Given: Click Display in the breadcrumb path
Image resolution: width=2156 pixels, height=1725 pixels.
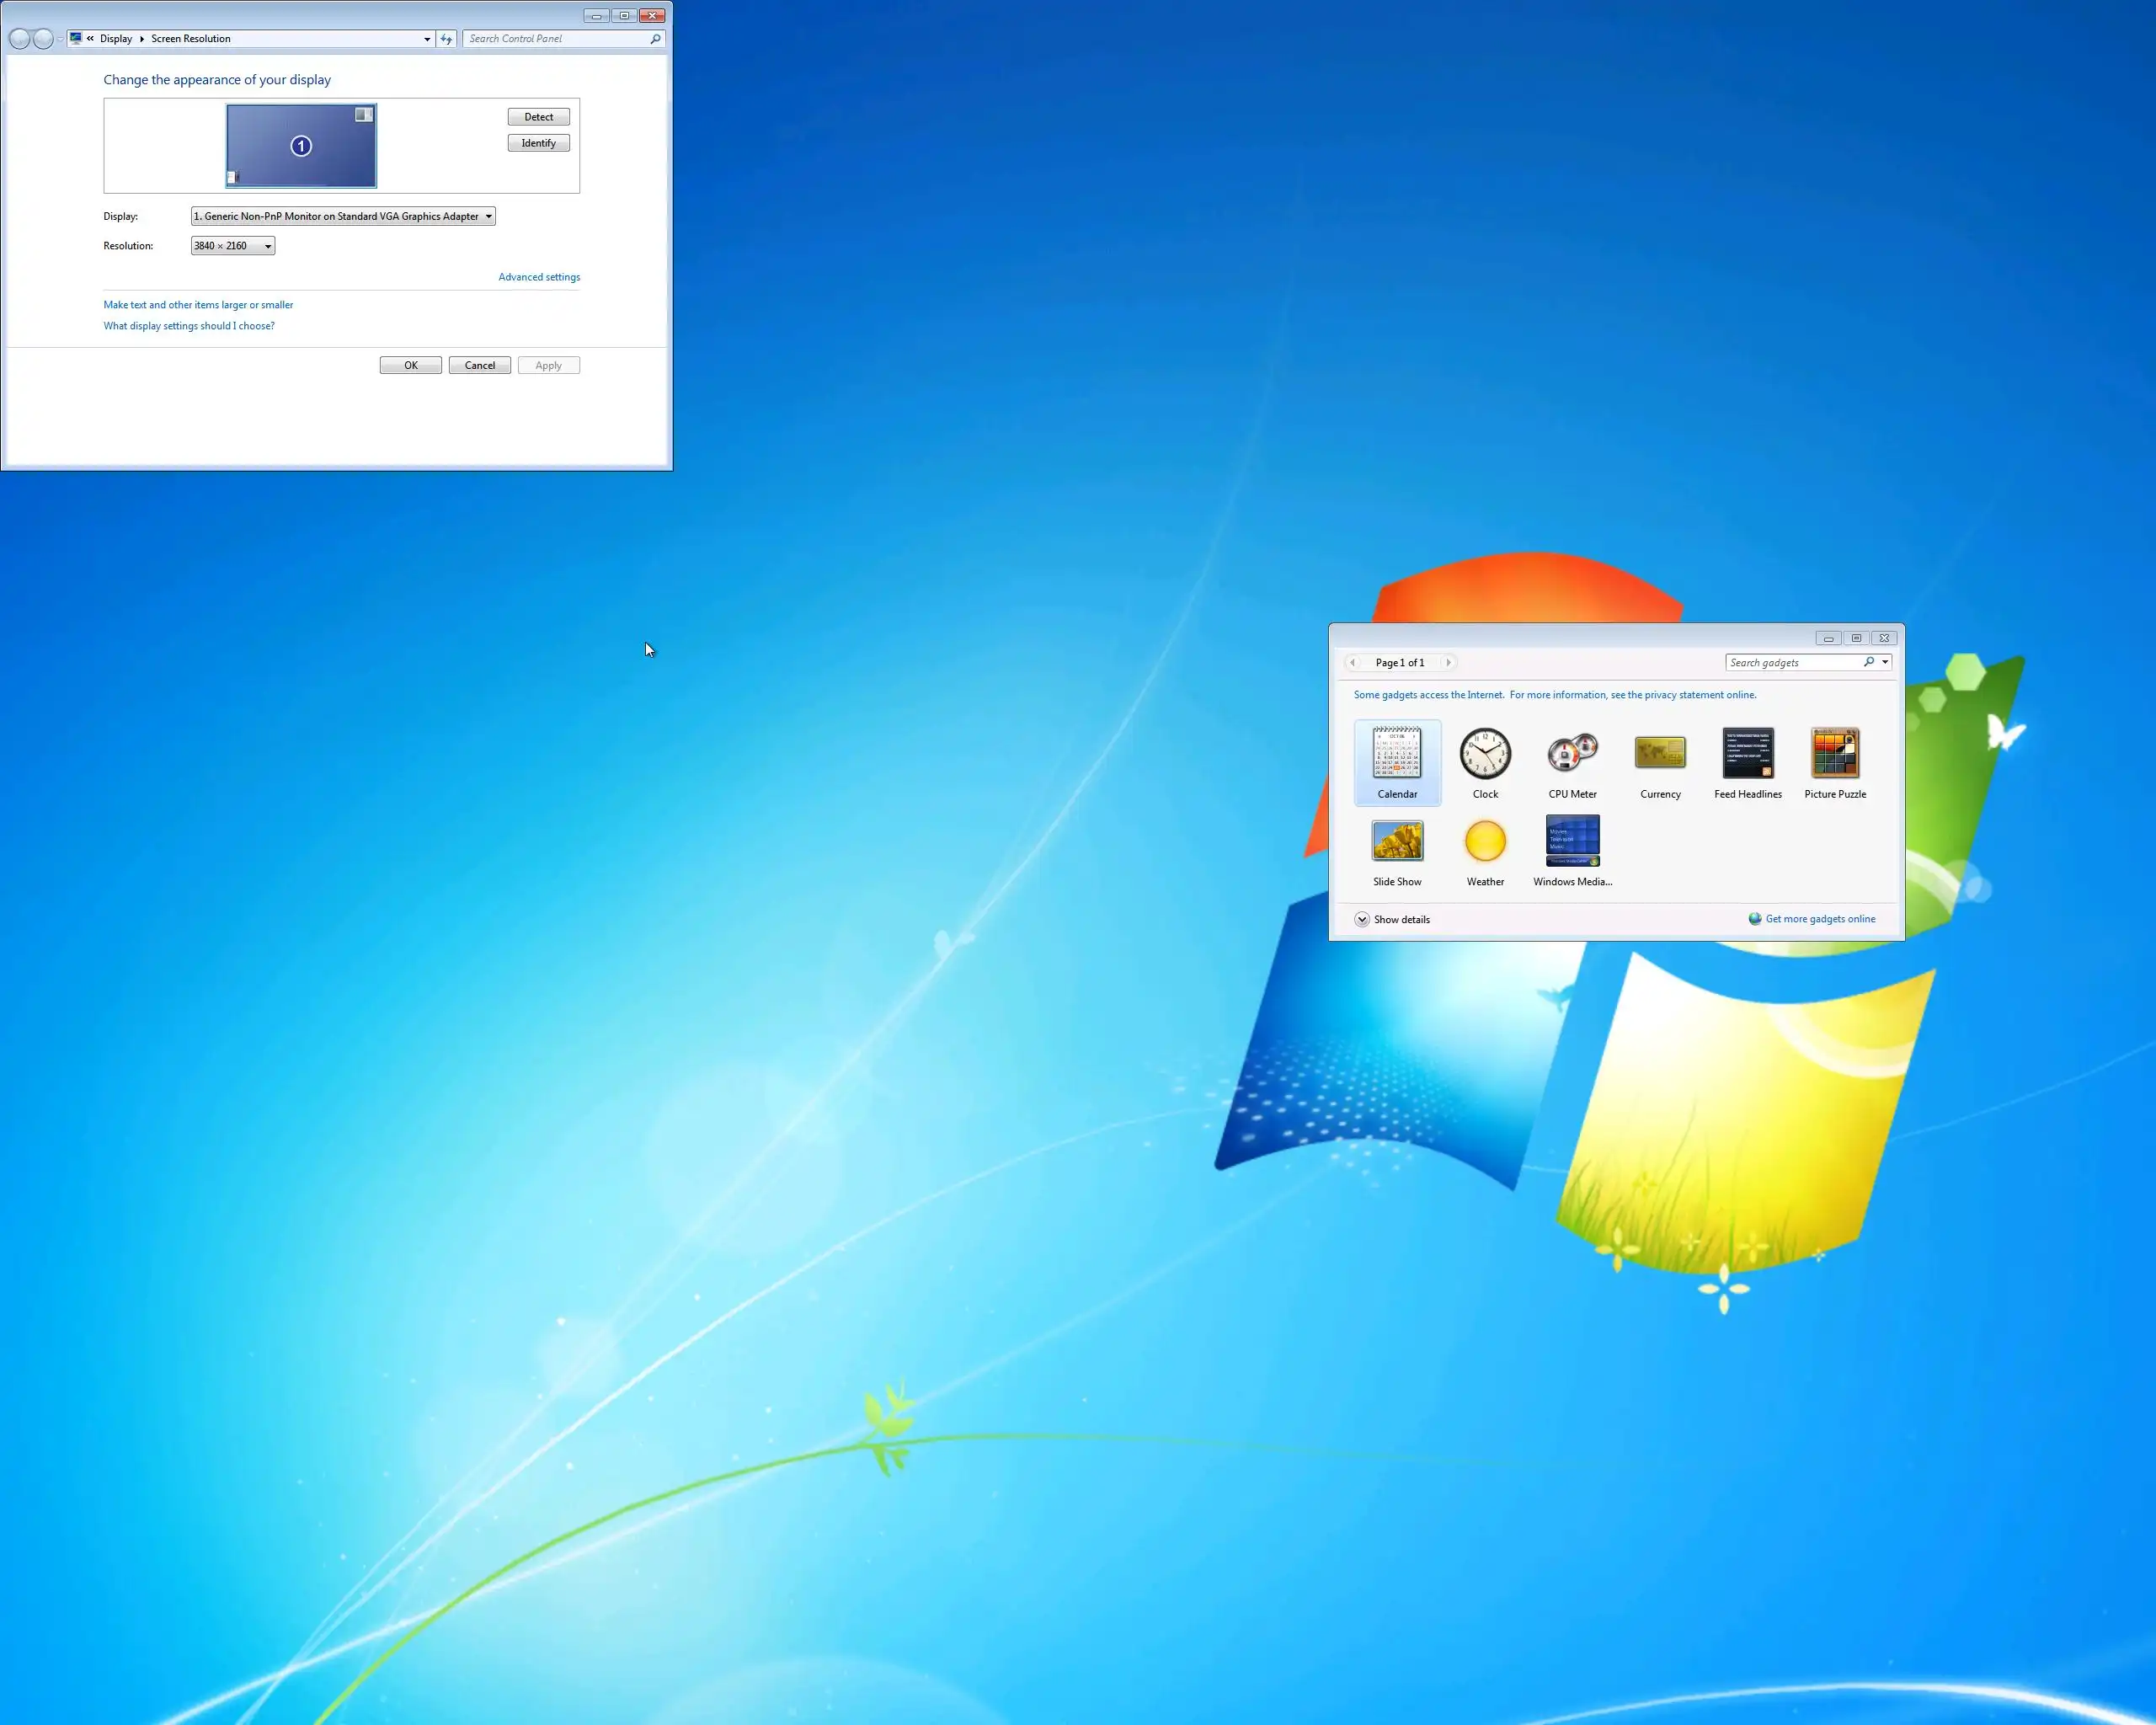Looking at the screenshot, I should pyautogui.click(x=116, y=39).
